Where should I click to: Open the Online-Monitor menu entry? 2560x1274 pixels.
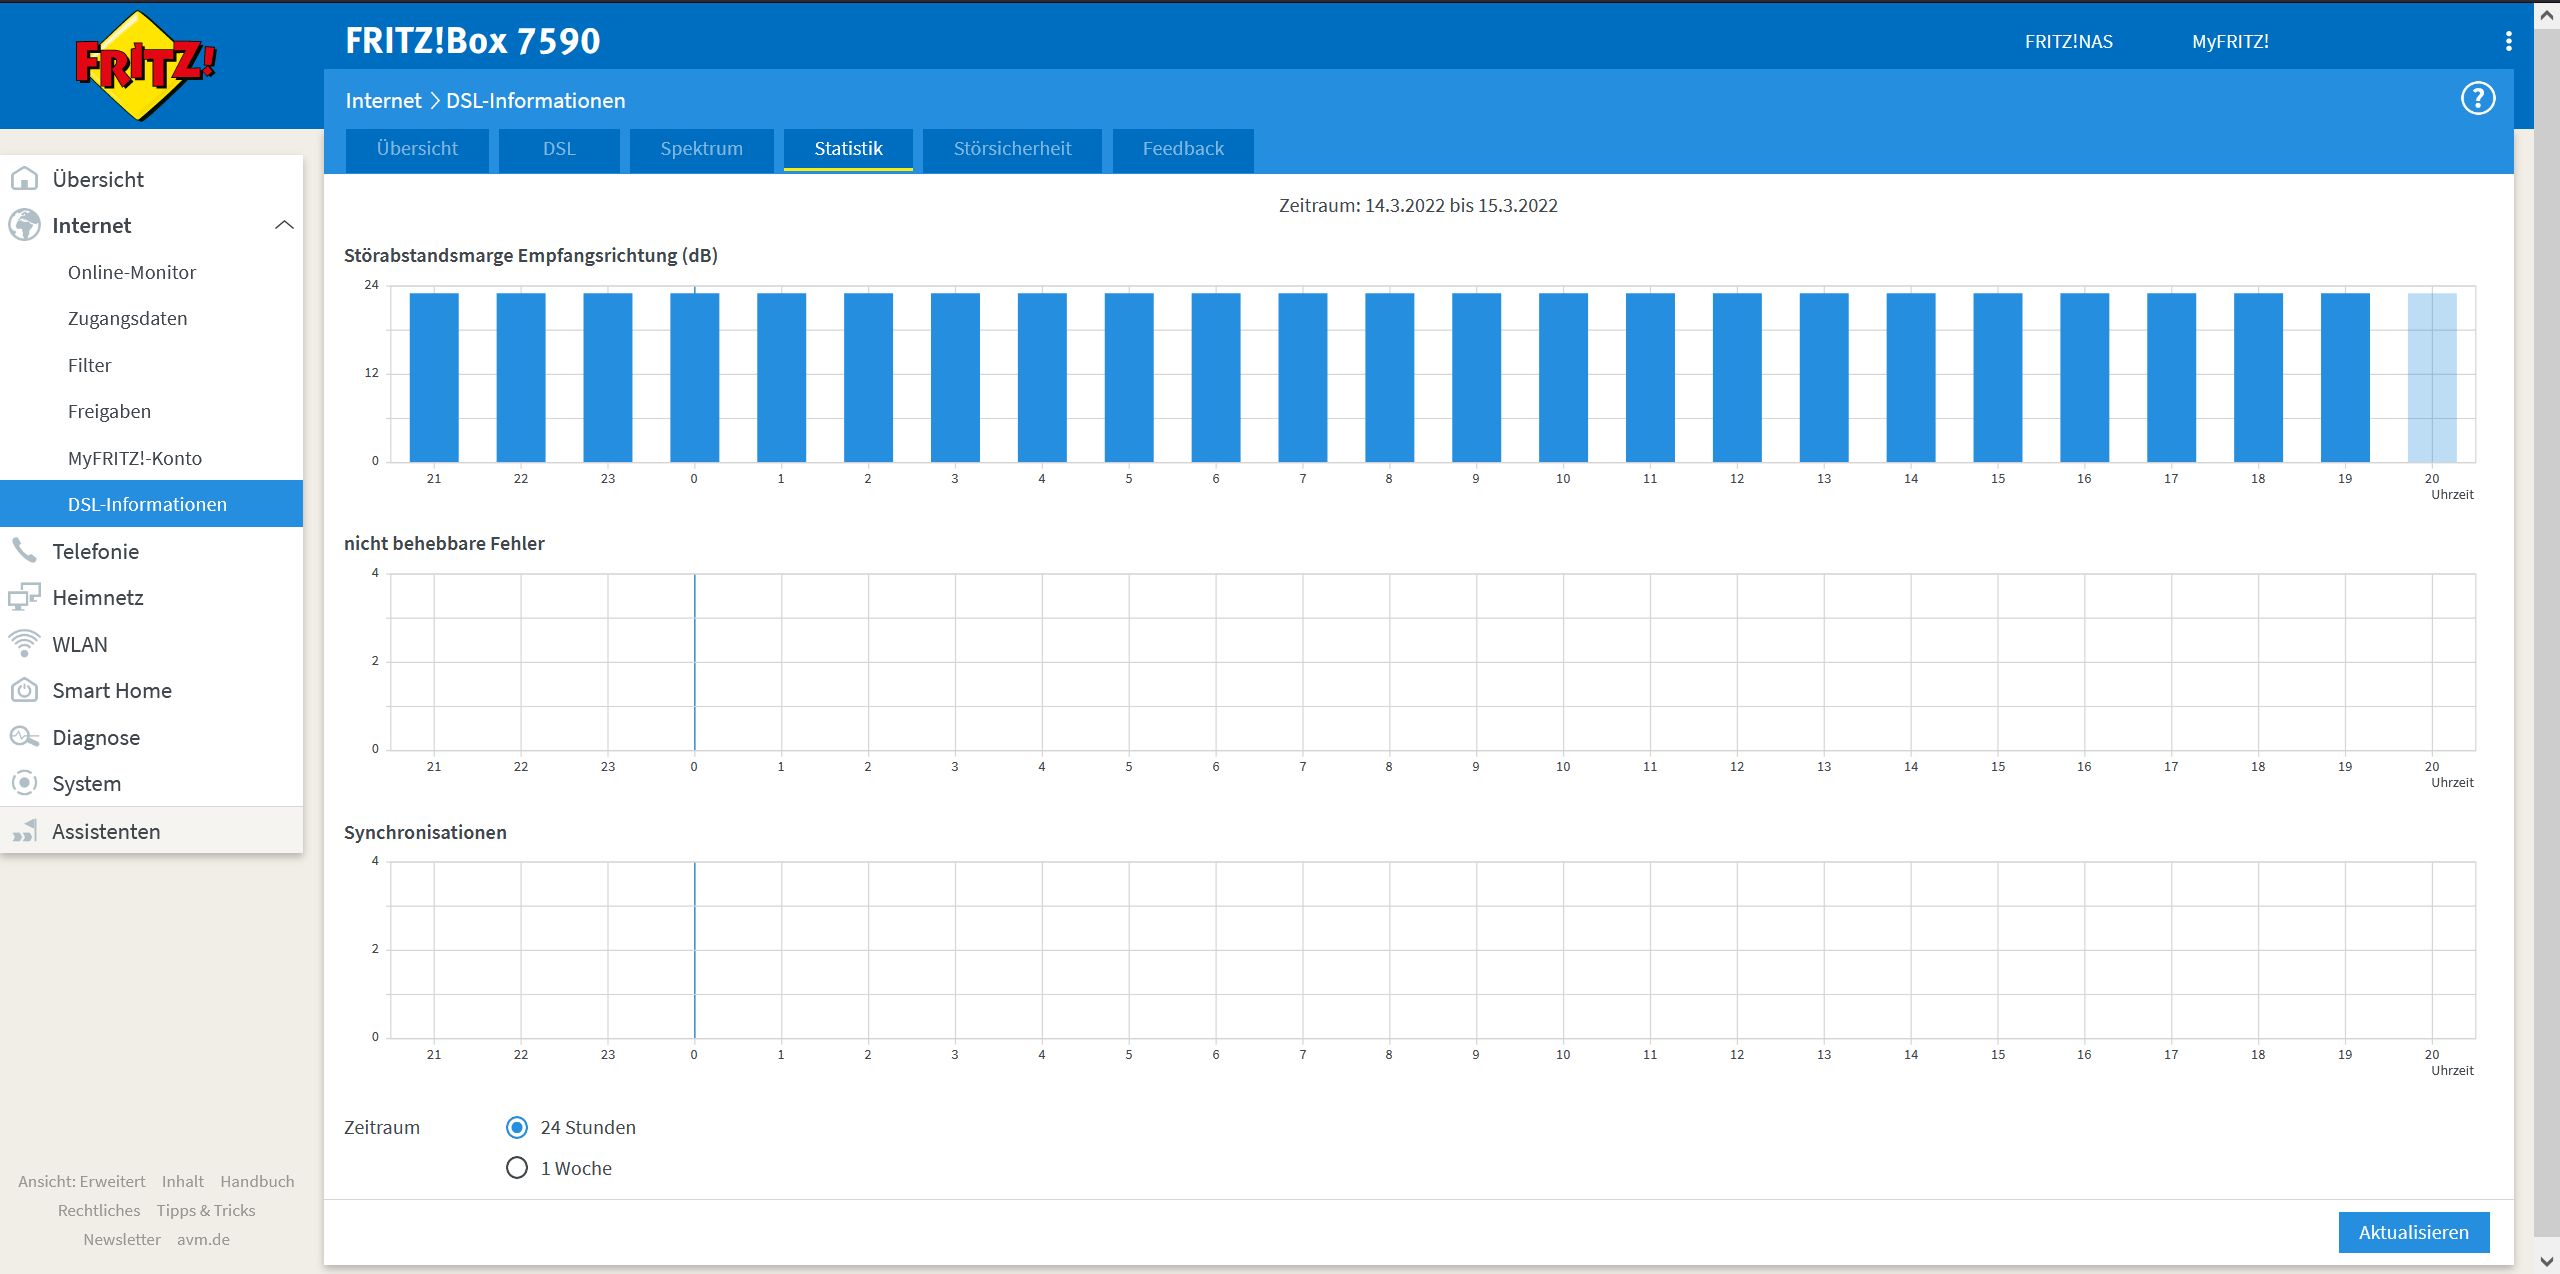tap(132, 272)
